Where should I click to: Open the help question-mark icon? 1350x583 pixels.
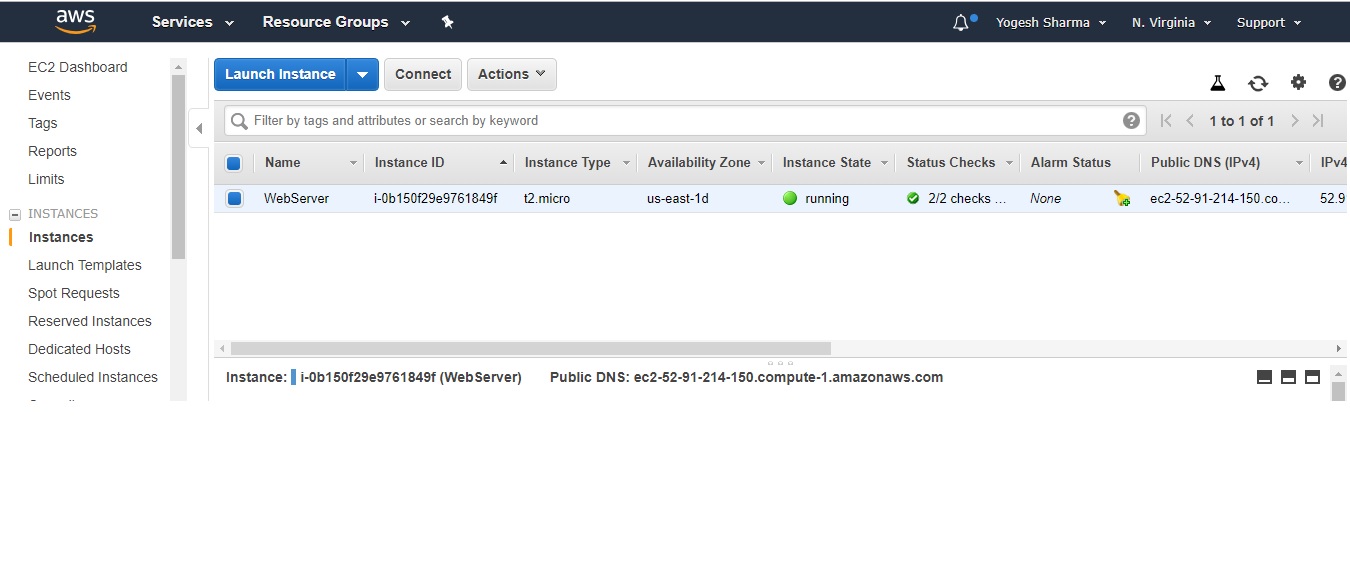click(1337, 83)
